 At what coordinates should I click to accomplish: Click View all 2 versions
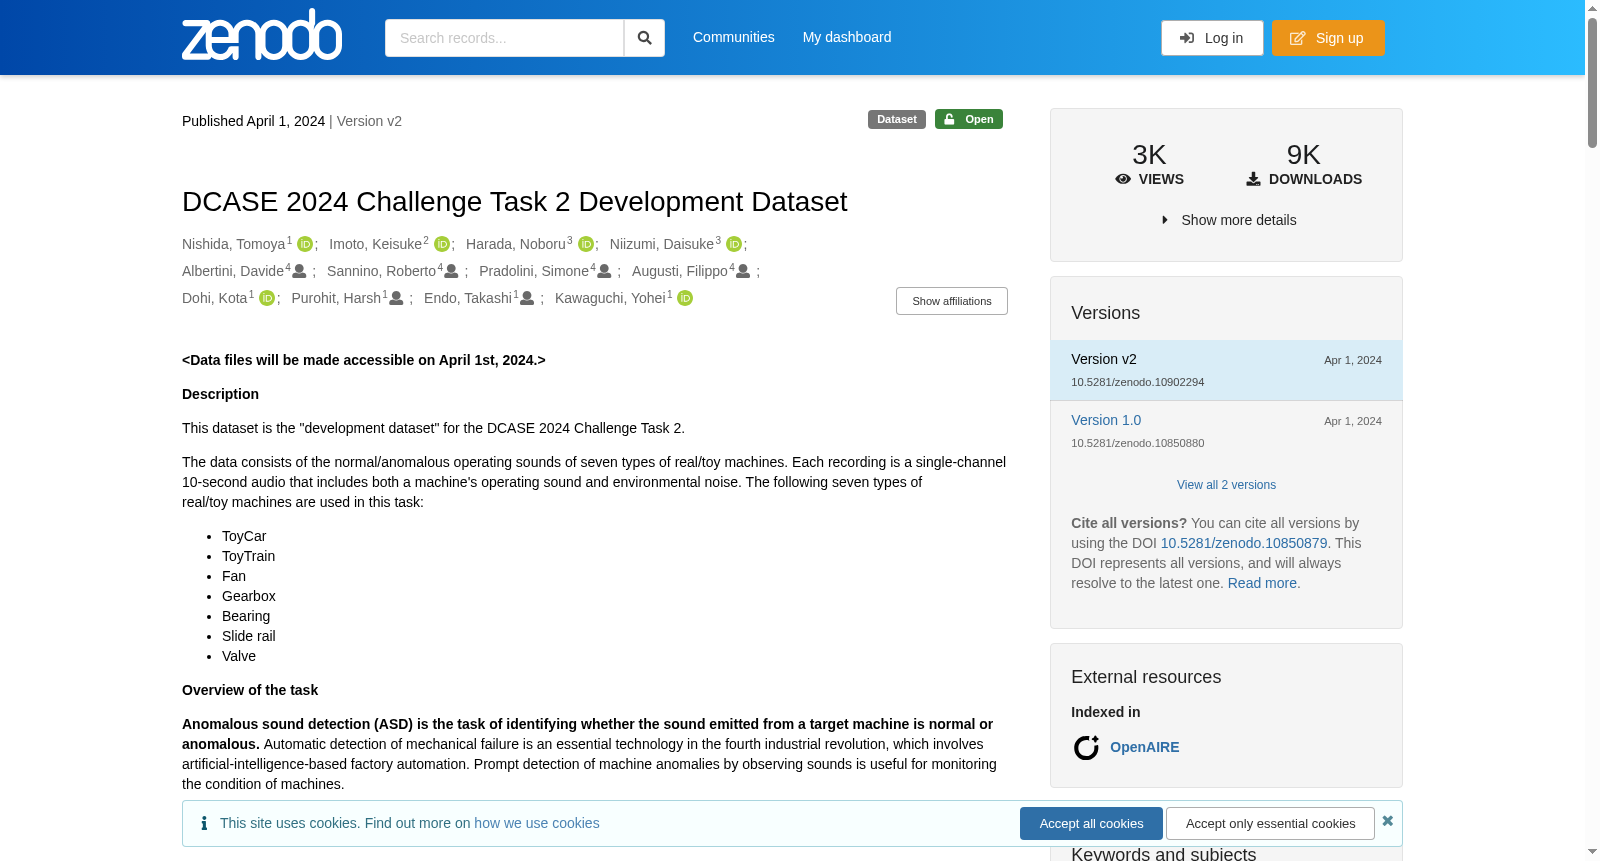1226,485
